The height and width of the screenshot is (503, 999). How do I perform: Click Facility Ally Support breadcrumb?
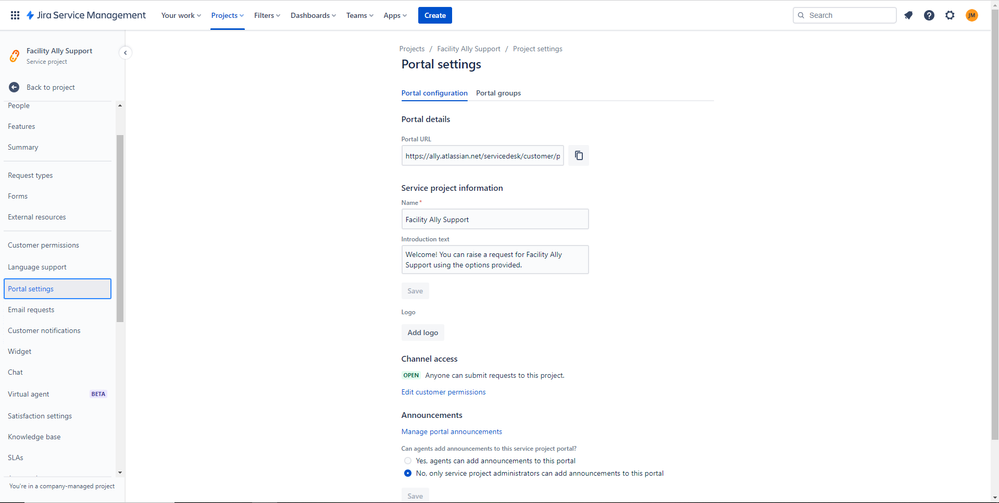[469, 48]
